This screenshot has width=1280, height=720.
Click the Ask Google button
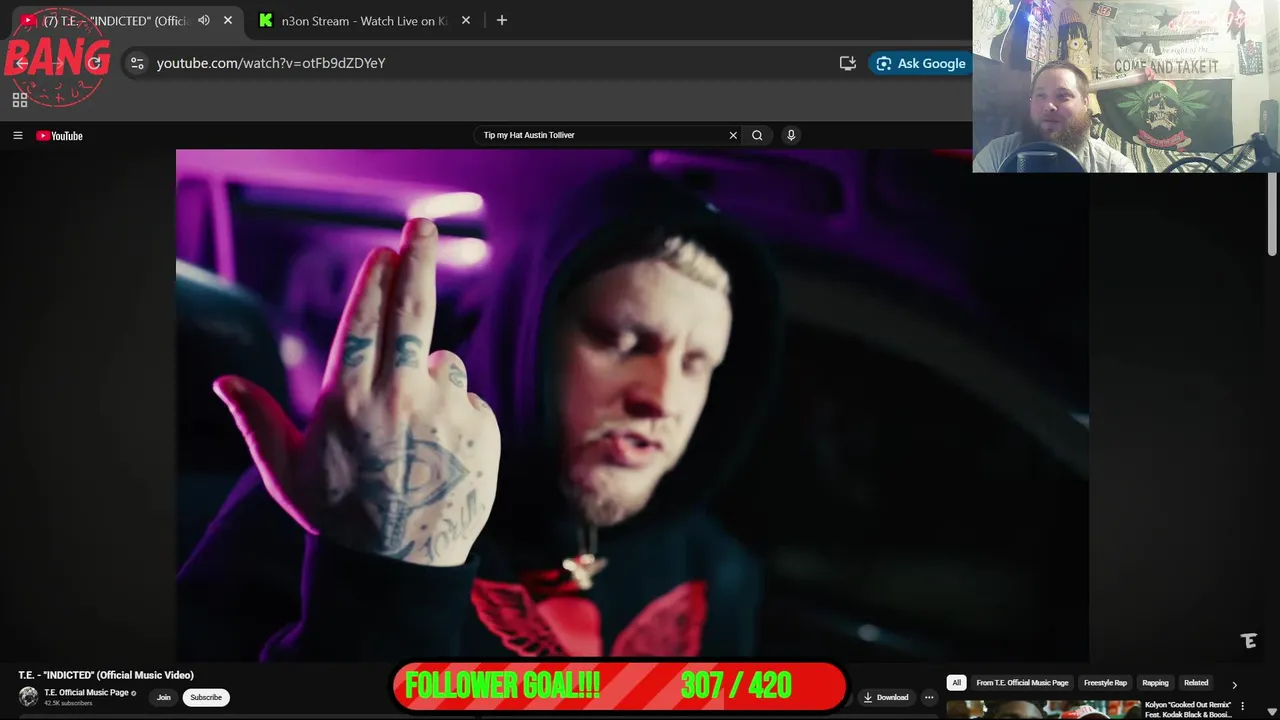[x=921, y=63]
